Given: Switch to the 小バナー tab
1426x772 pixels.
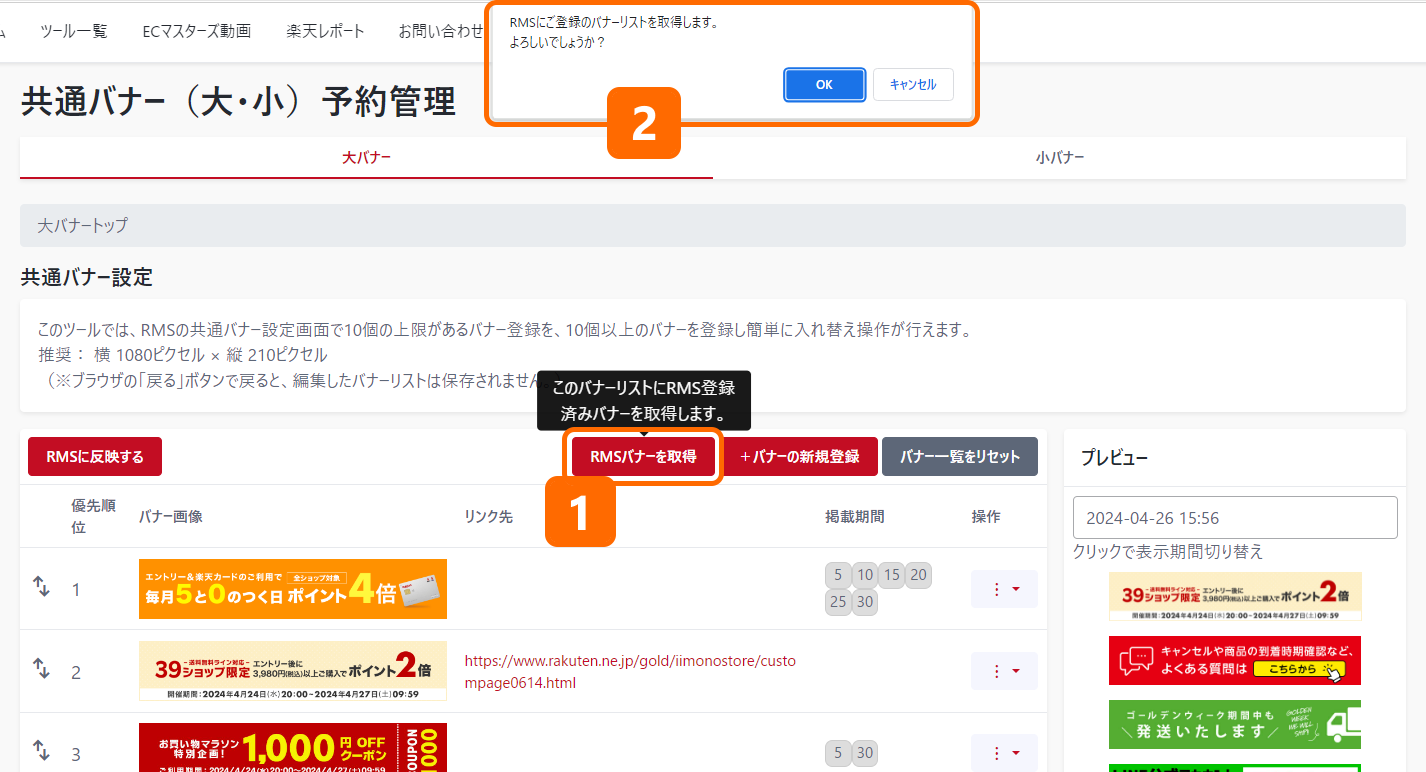Looking at the screenshot, I should pos(1060,158).
